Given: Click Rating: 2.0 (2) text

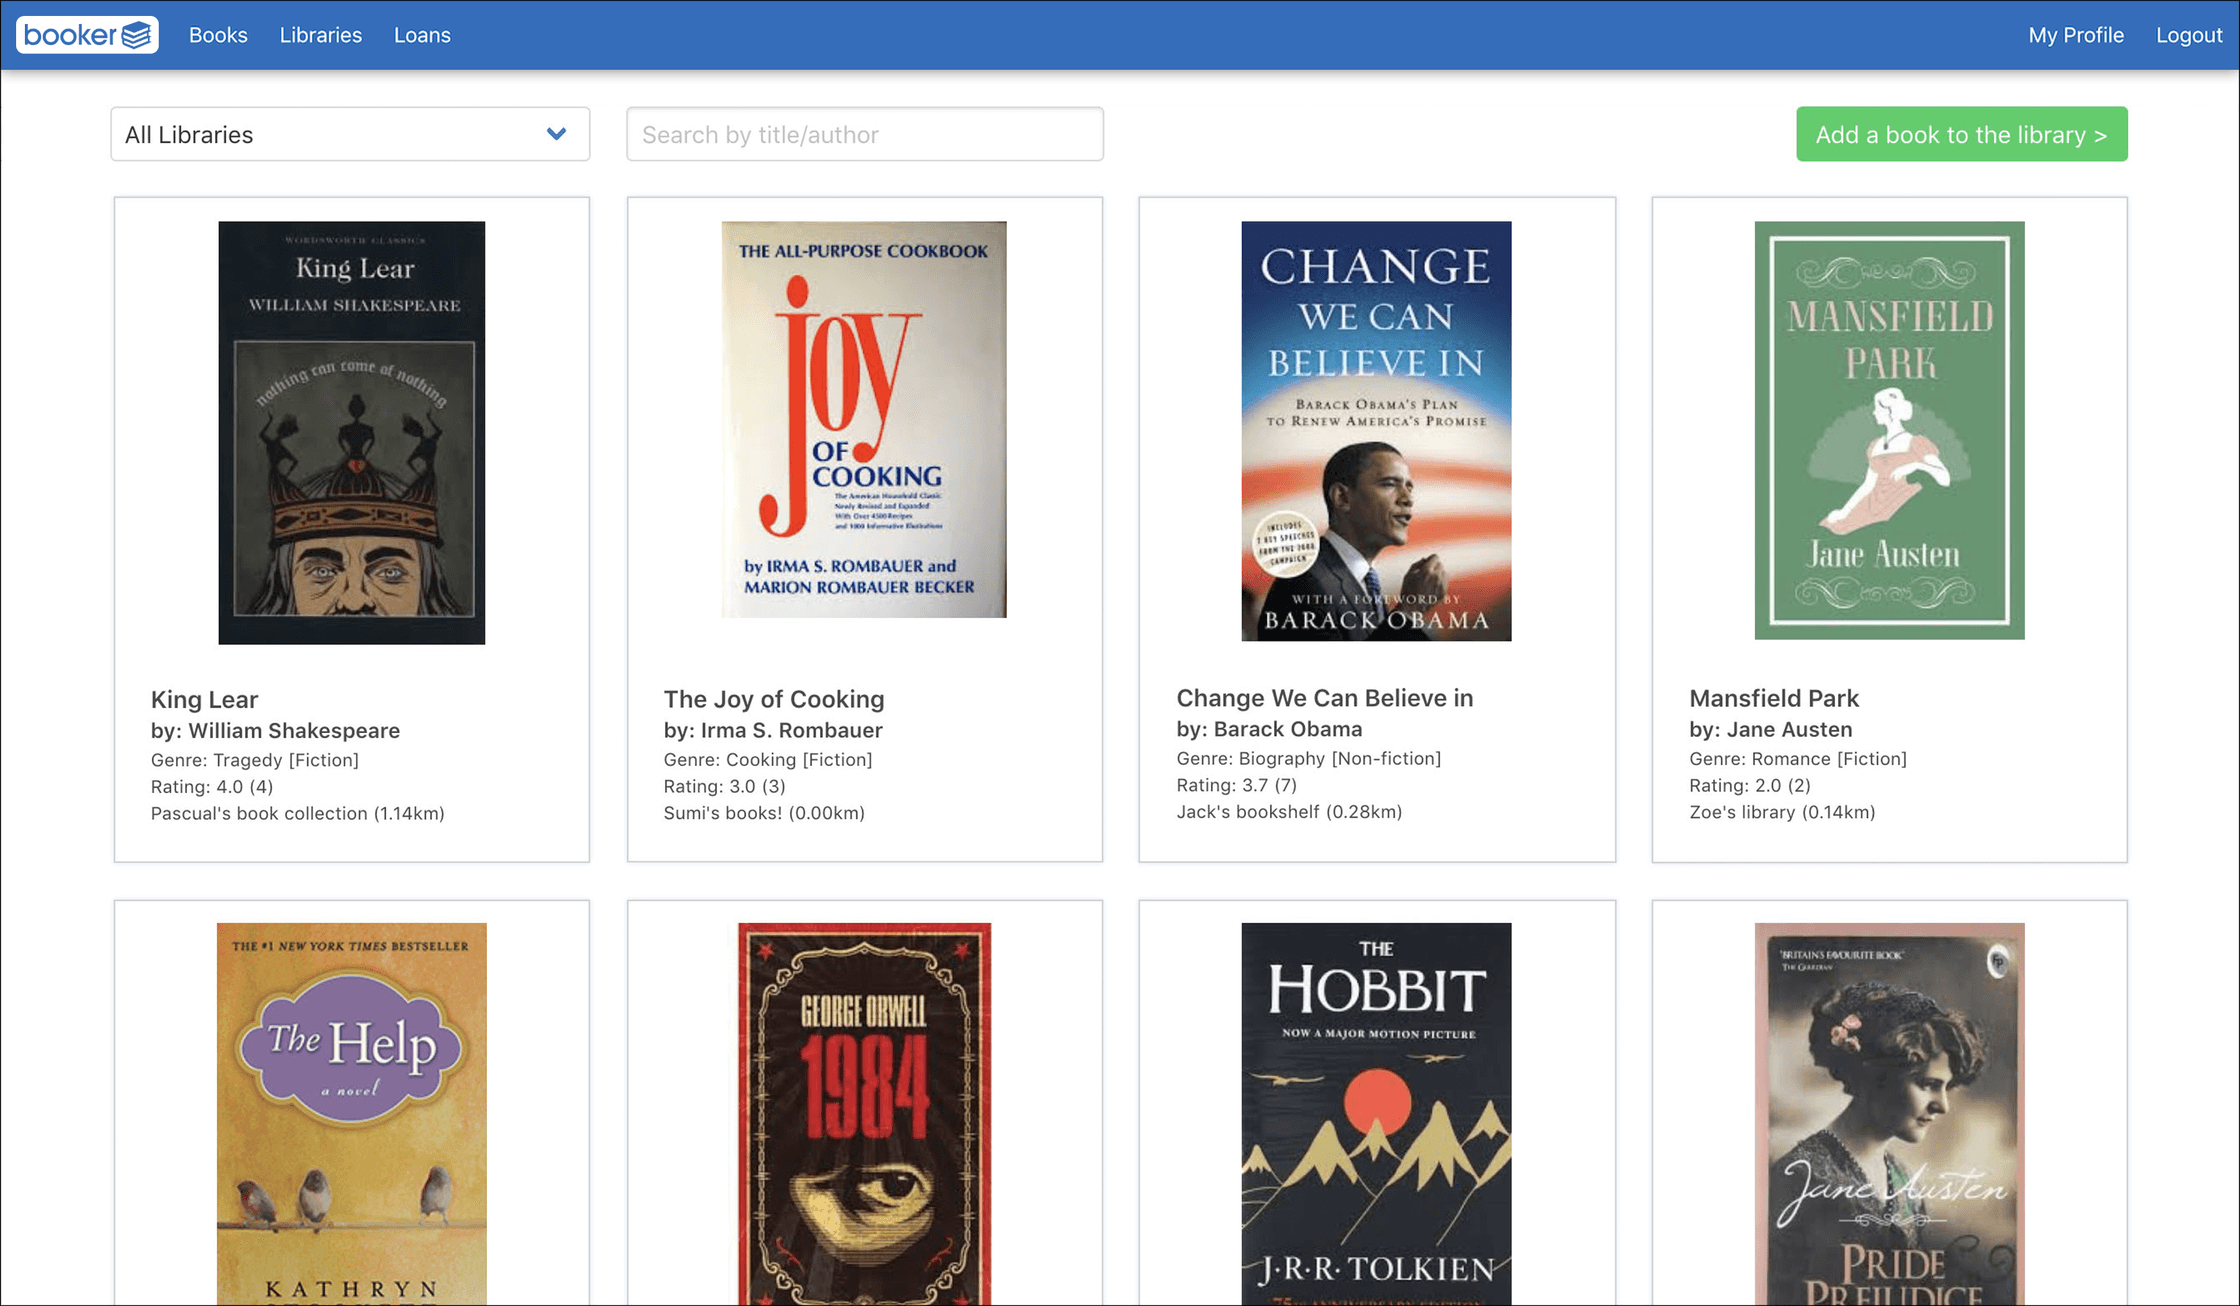Looking at the screenshot, I should (1750, 786).
